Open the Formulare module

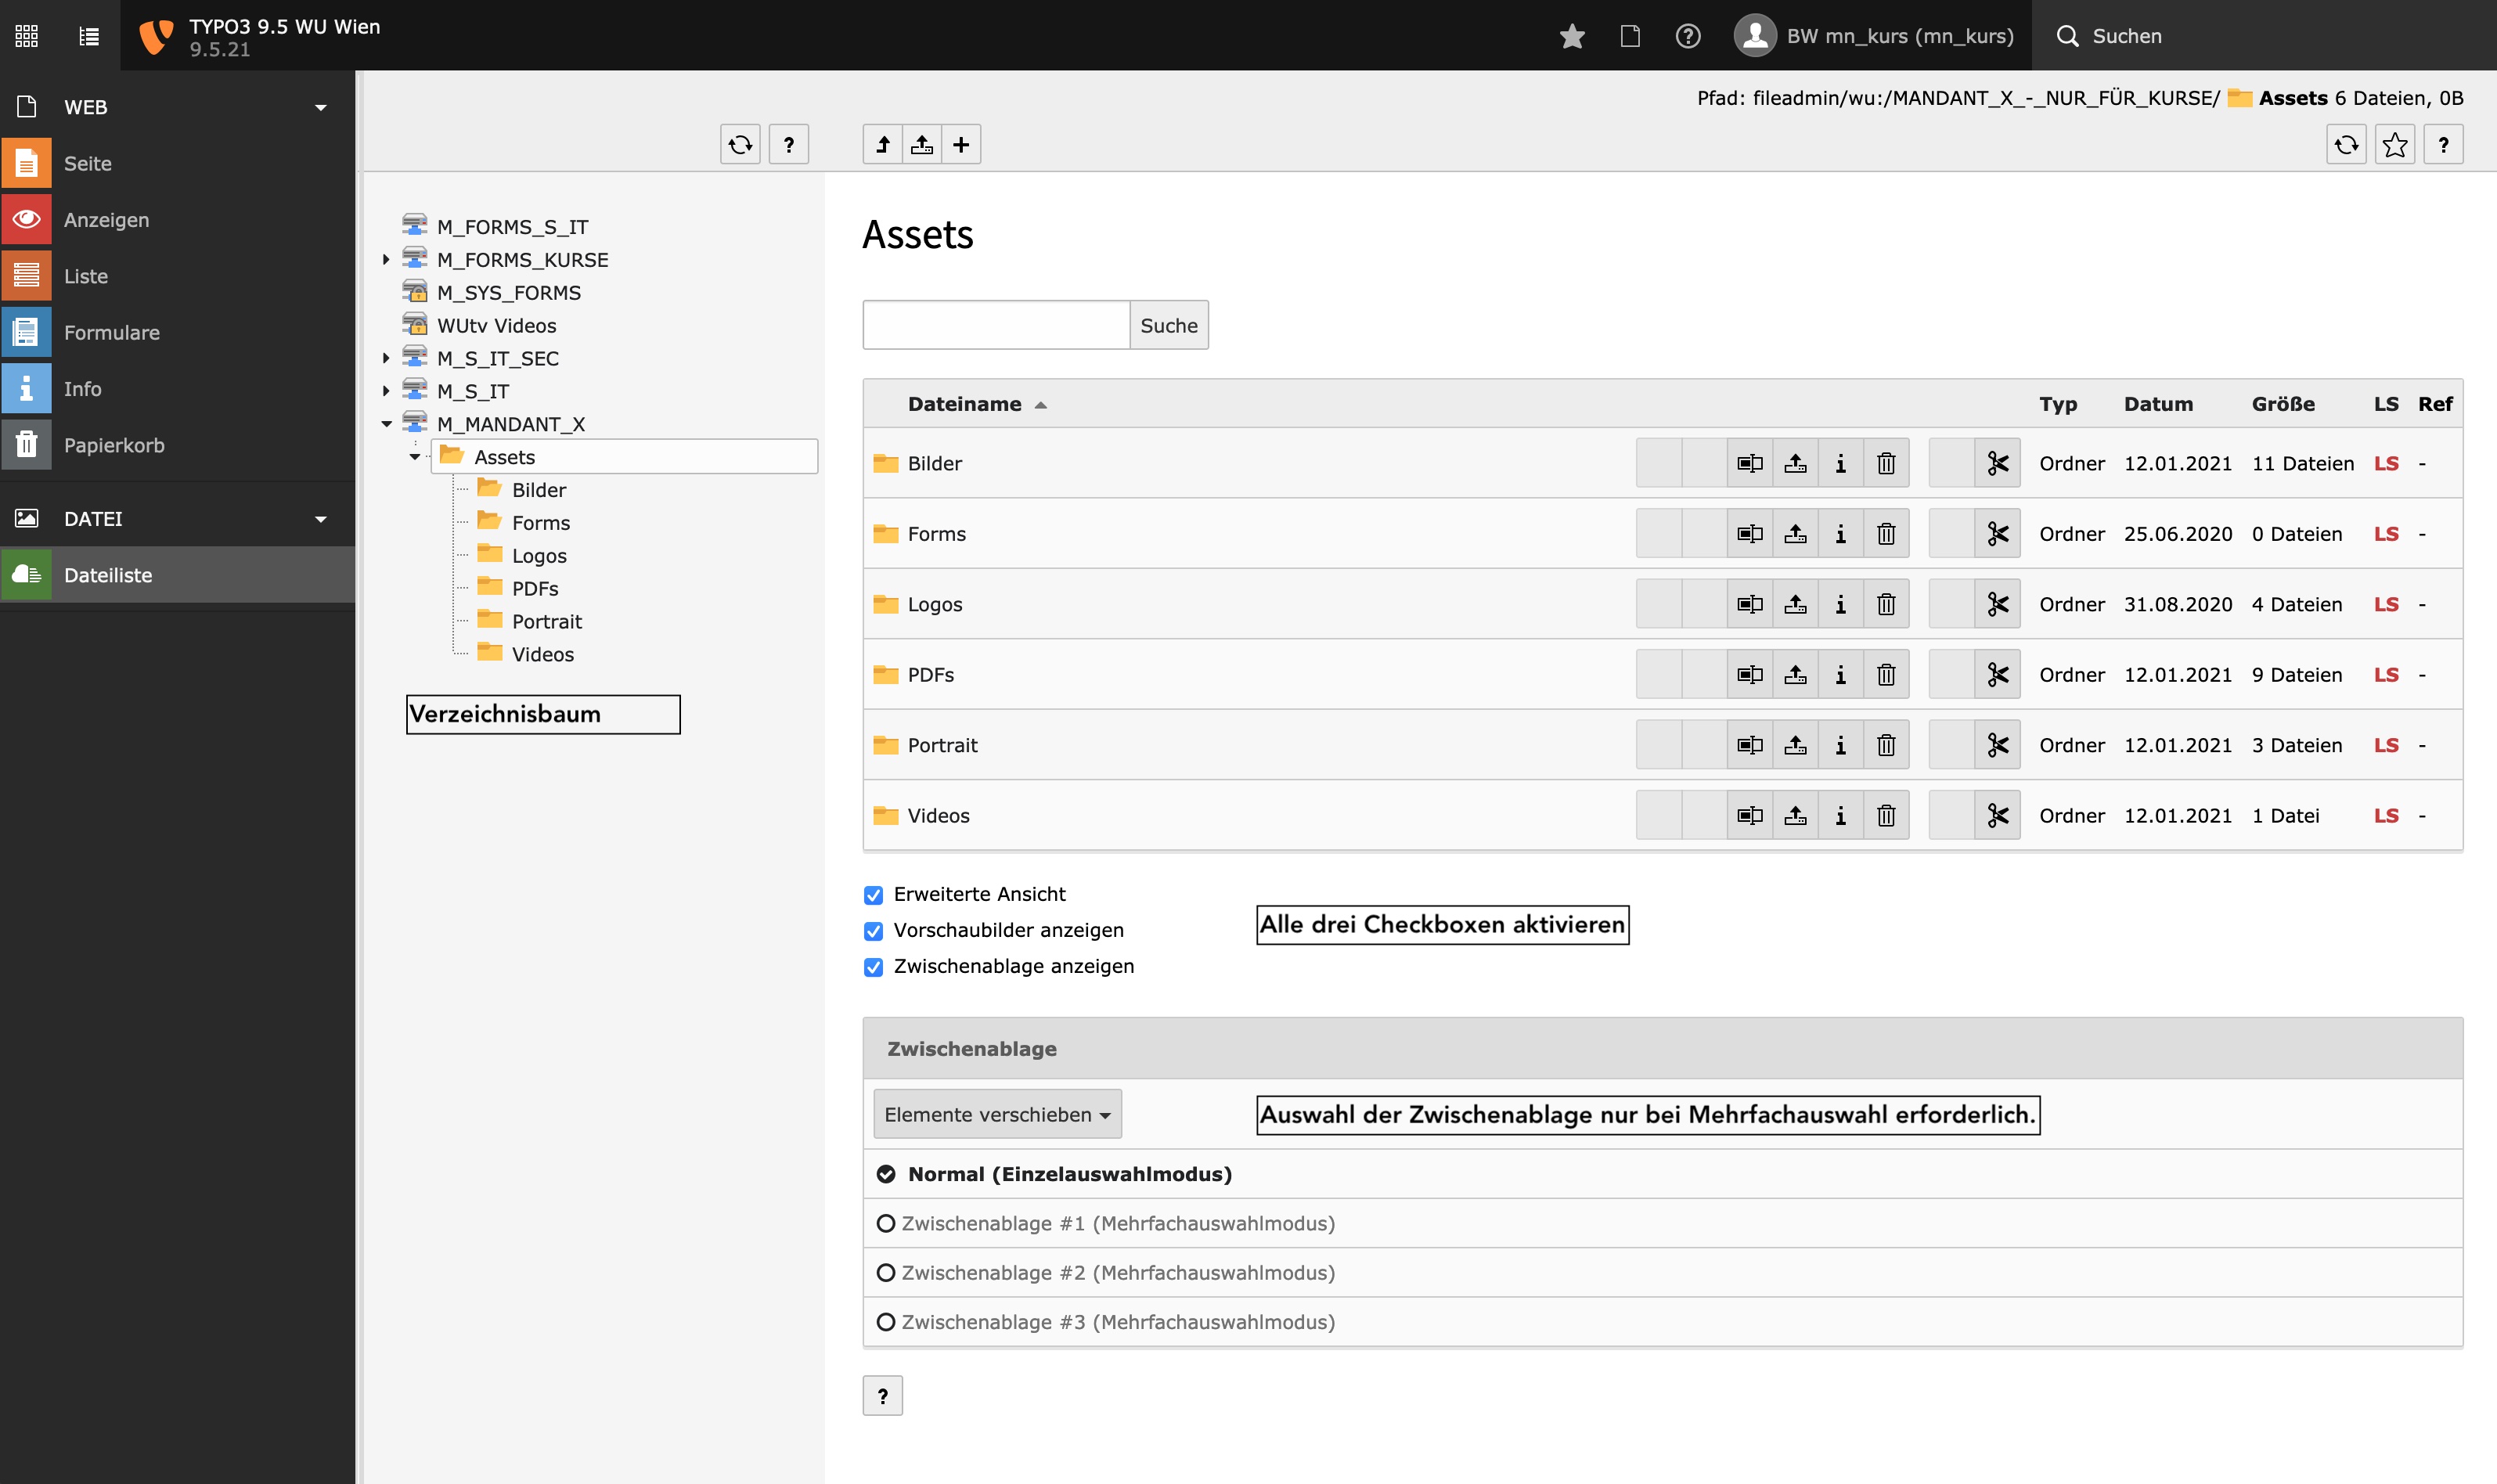pos(177,332)
